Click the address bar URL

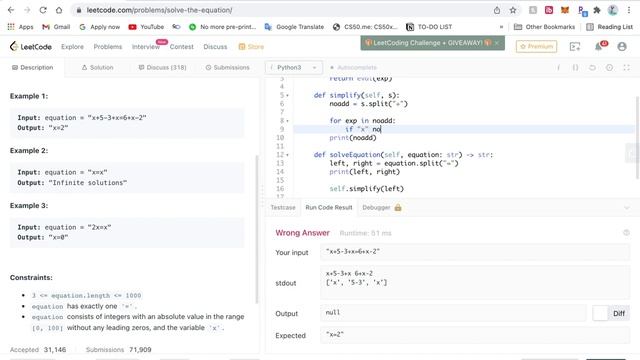coord(159,10)
